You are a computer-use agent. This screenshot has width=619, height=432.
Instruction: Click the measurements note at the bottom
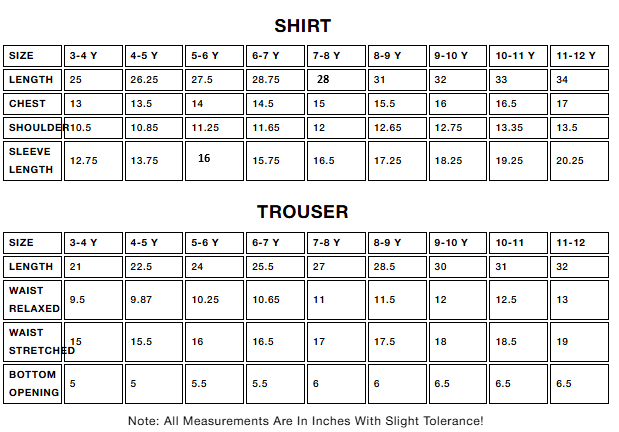click(x=306, y=421)
